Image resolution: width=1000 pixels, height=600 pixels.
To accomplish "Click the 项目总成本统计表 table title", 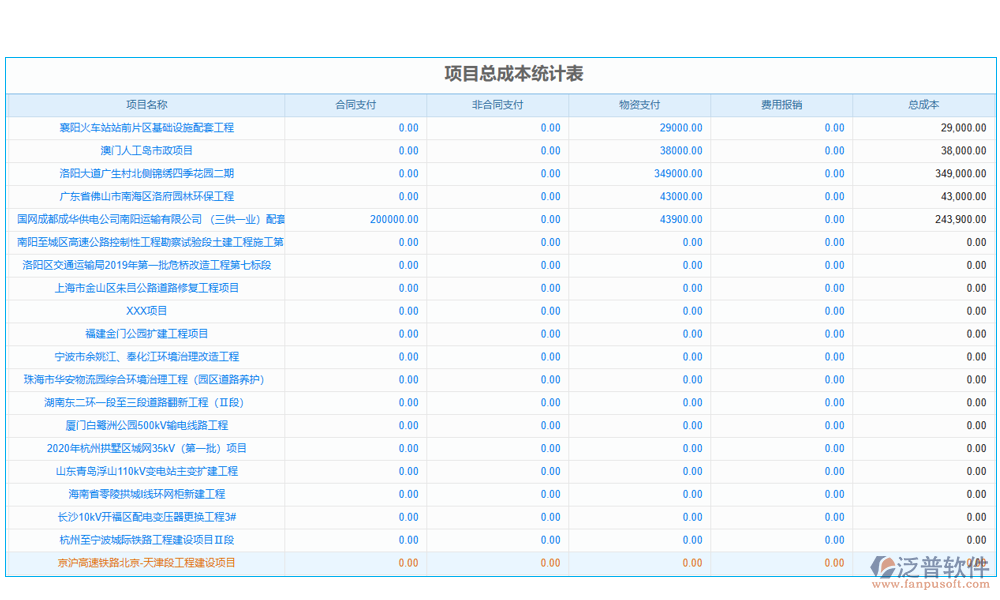I will coord(500,75).
